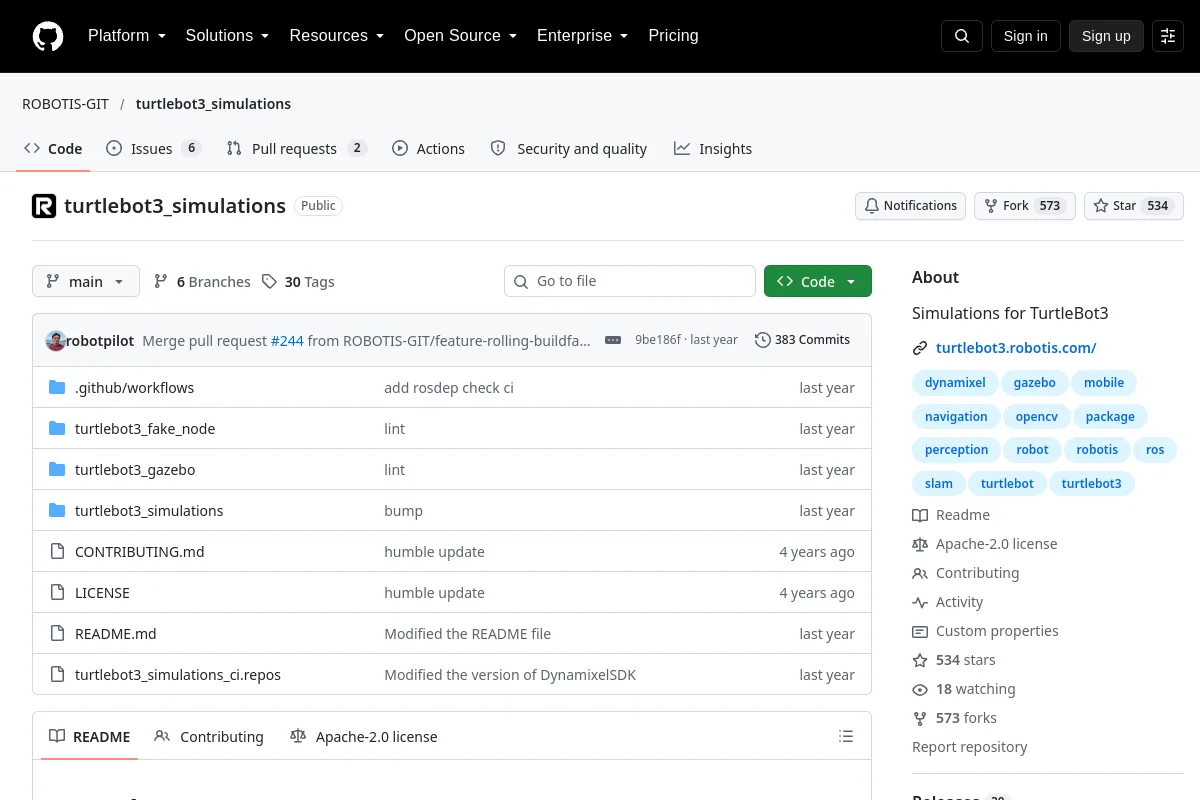Open the GitHub homepage logo
Viewport: 1200px width, 800px height.
tap(48, 36)
